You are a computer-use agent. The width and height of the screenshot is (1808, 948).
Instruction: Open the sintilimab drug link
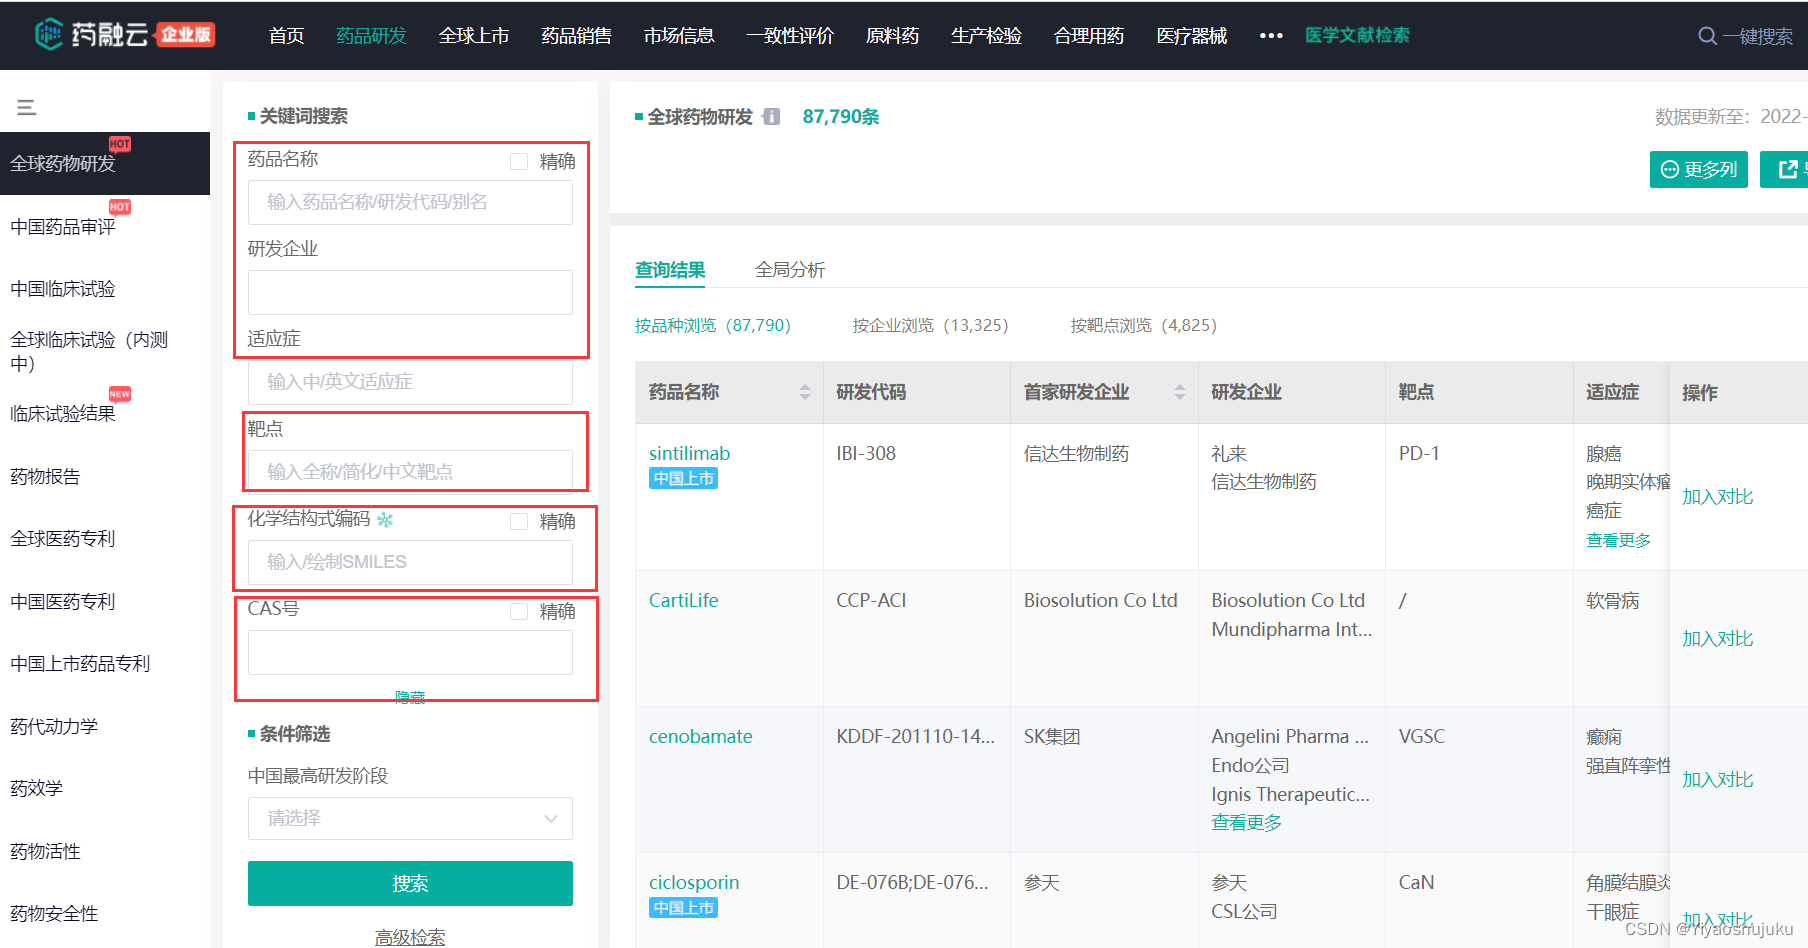(x=689, y=454)
